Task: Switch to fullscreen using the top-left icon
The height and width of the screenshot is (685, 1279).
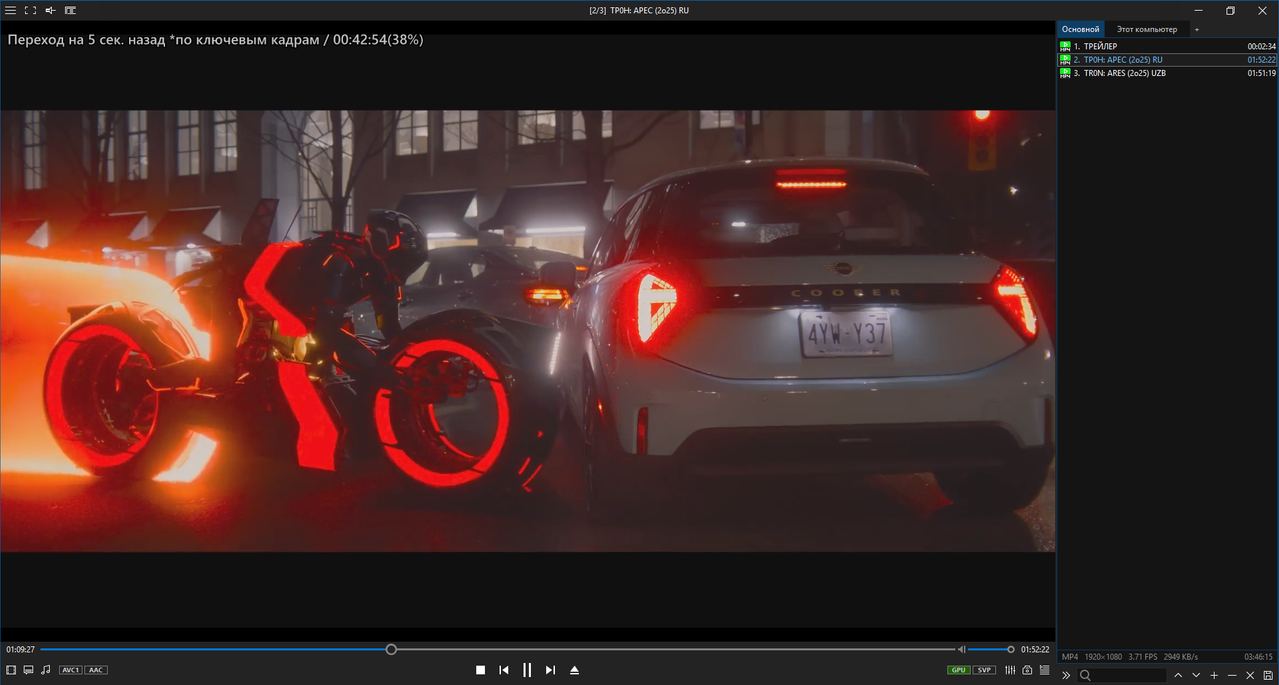Action: (x=30, y=10)
